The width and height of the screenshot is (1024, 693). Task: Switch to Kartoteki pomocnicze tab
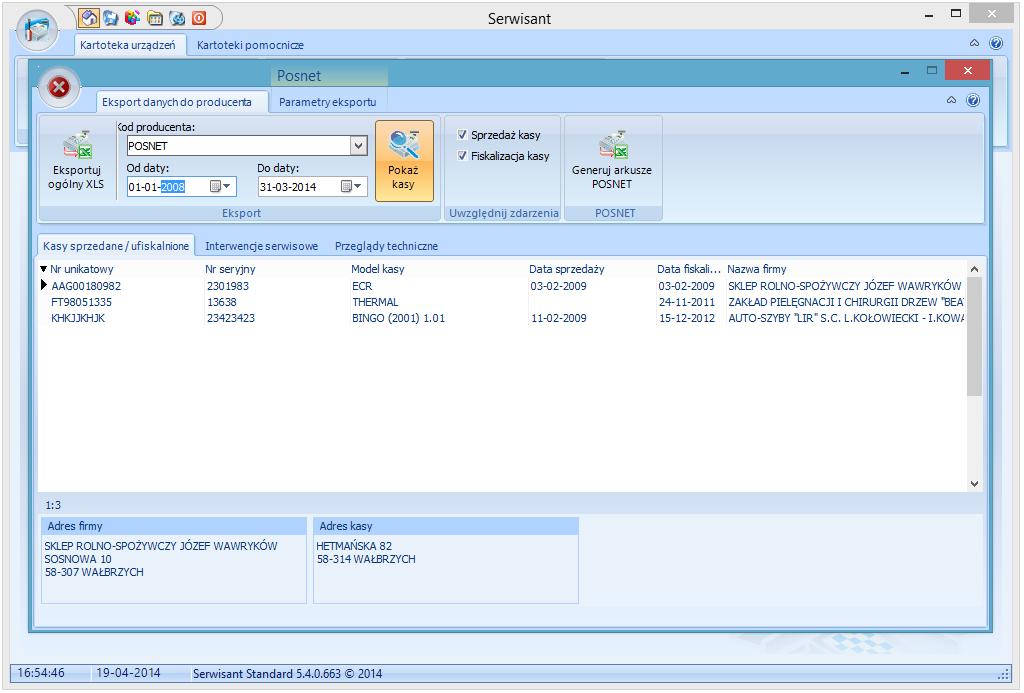250,45
